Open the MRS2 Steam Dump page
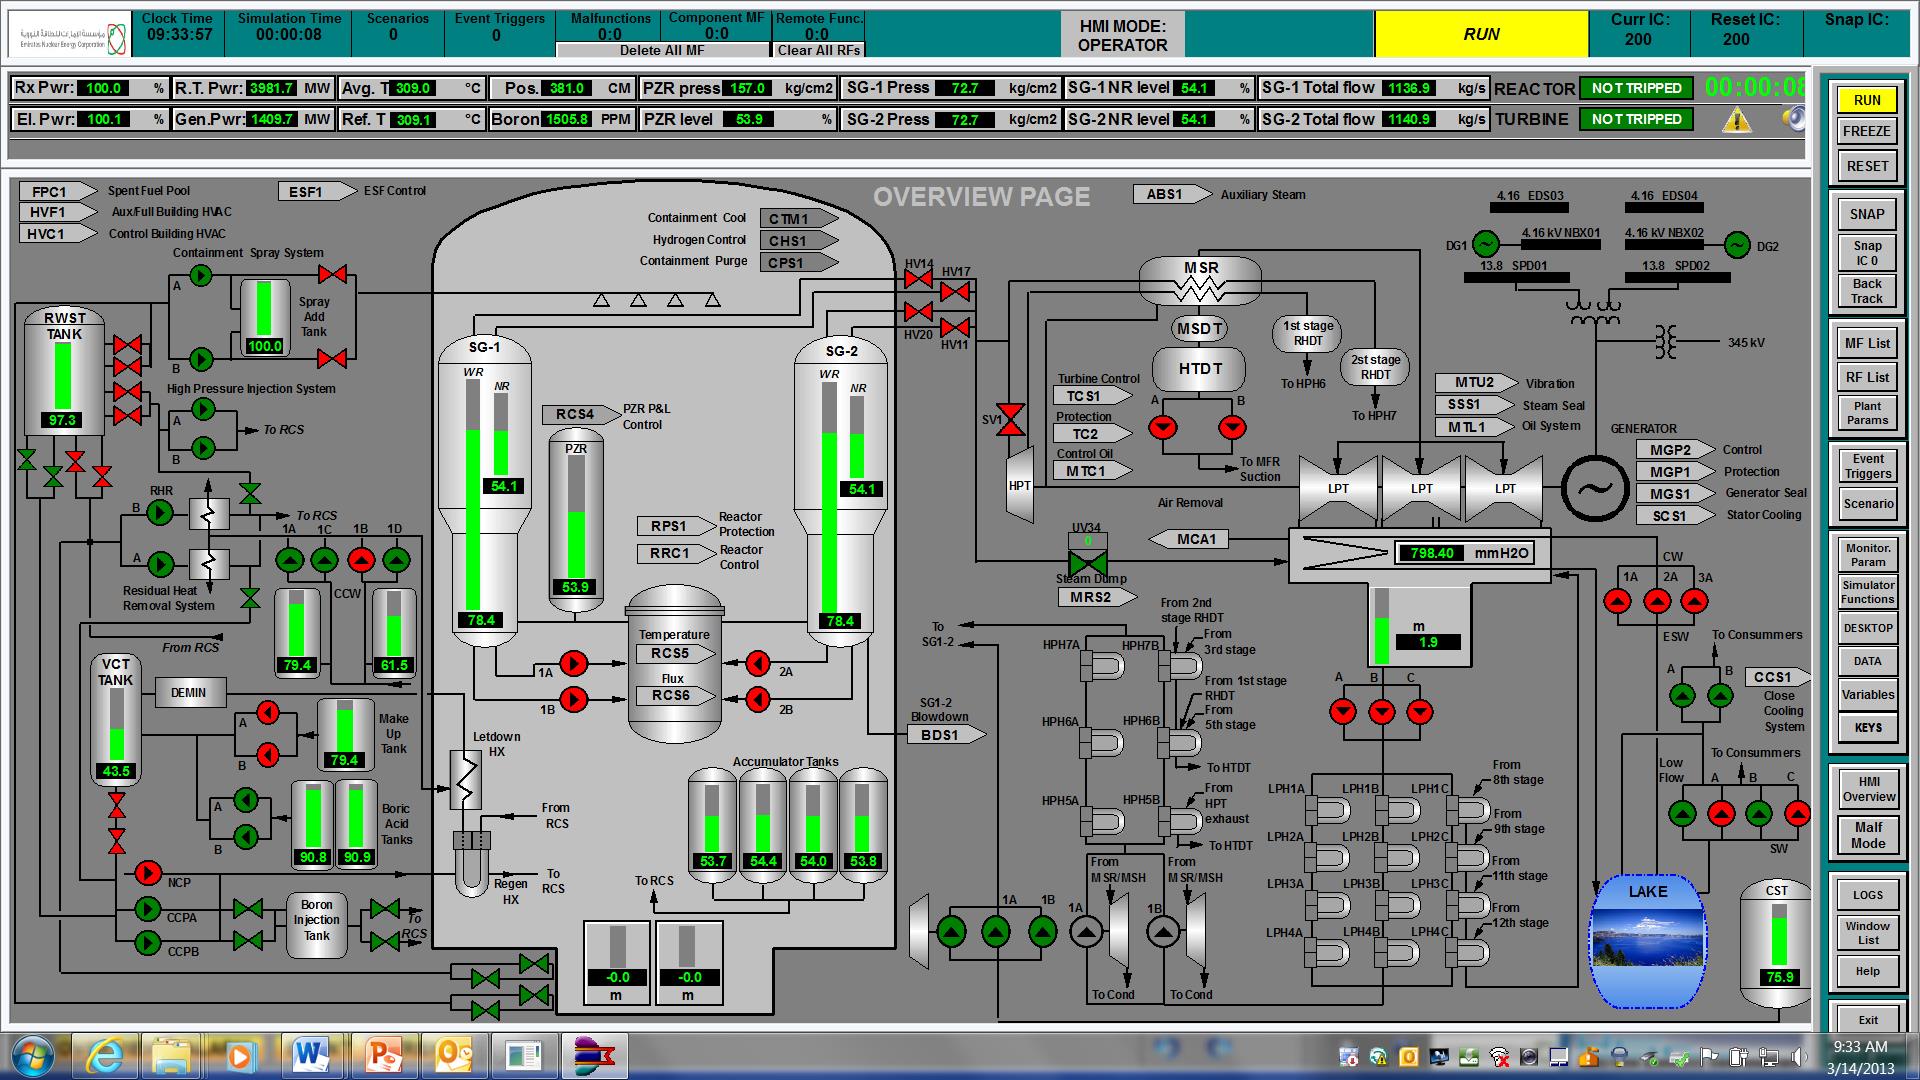 click(x=1097, y=597)
